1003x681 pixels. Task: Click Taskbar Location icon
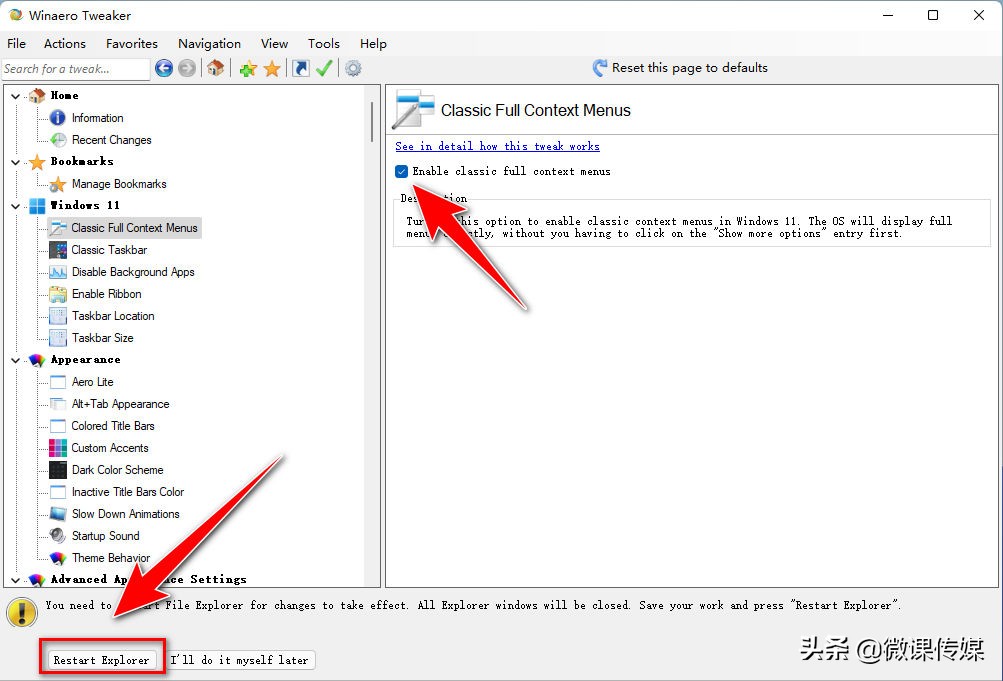[x=58, y=316]
